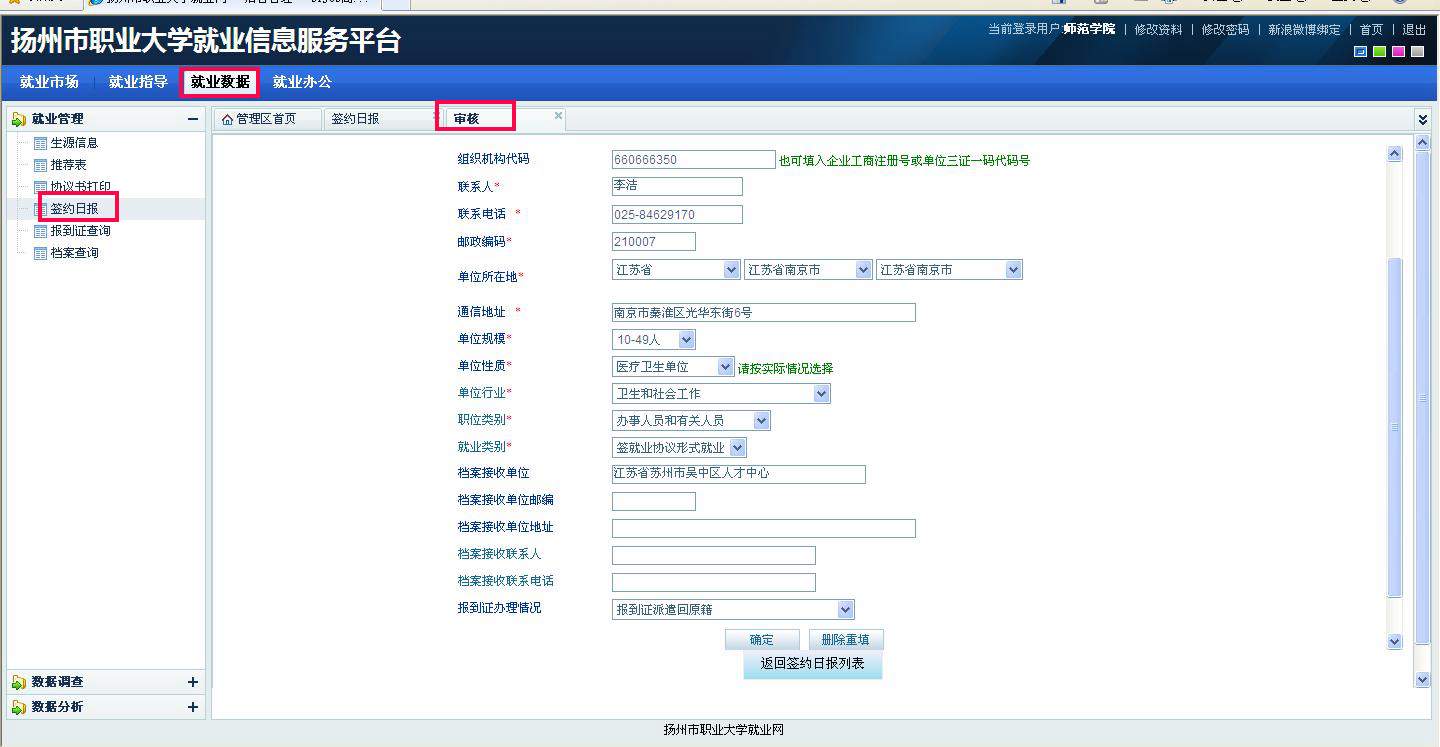Open the 江苏省南京市 city dropdown in the middle
This screenshot has width=1440, height=747.
808,270
